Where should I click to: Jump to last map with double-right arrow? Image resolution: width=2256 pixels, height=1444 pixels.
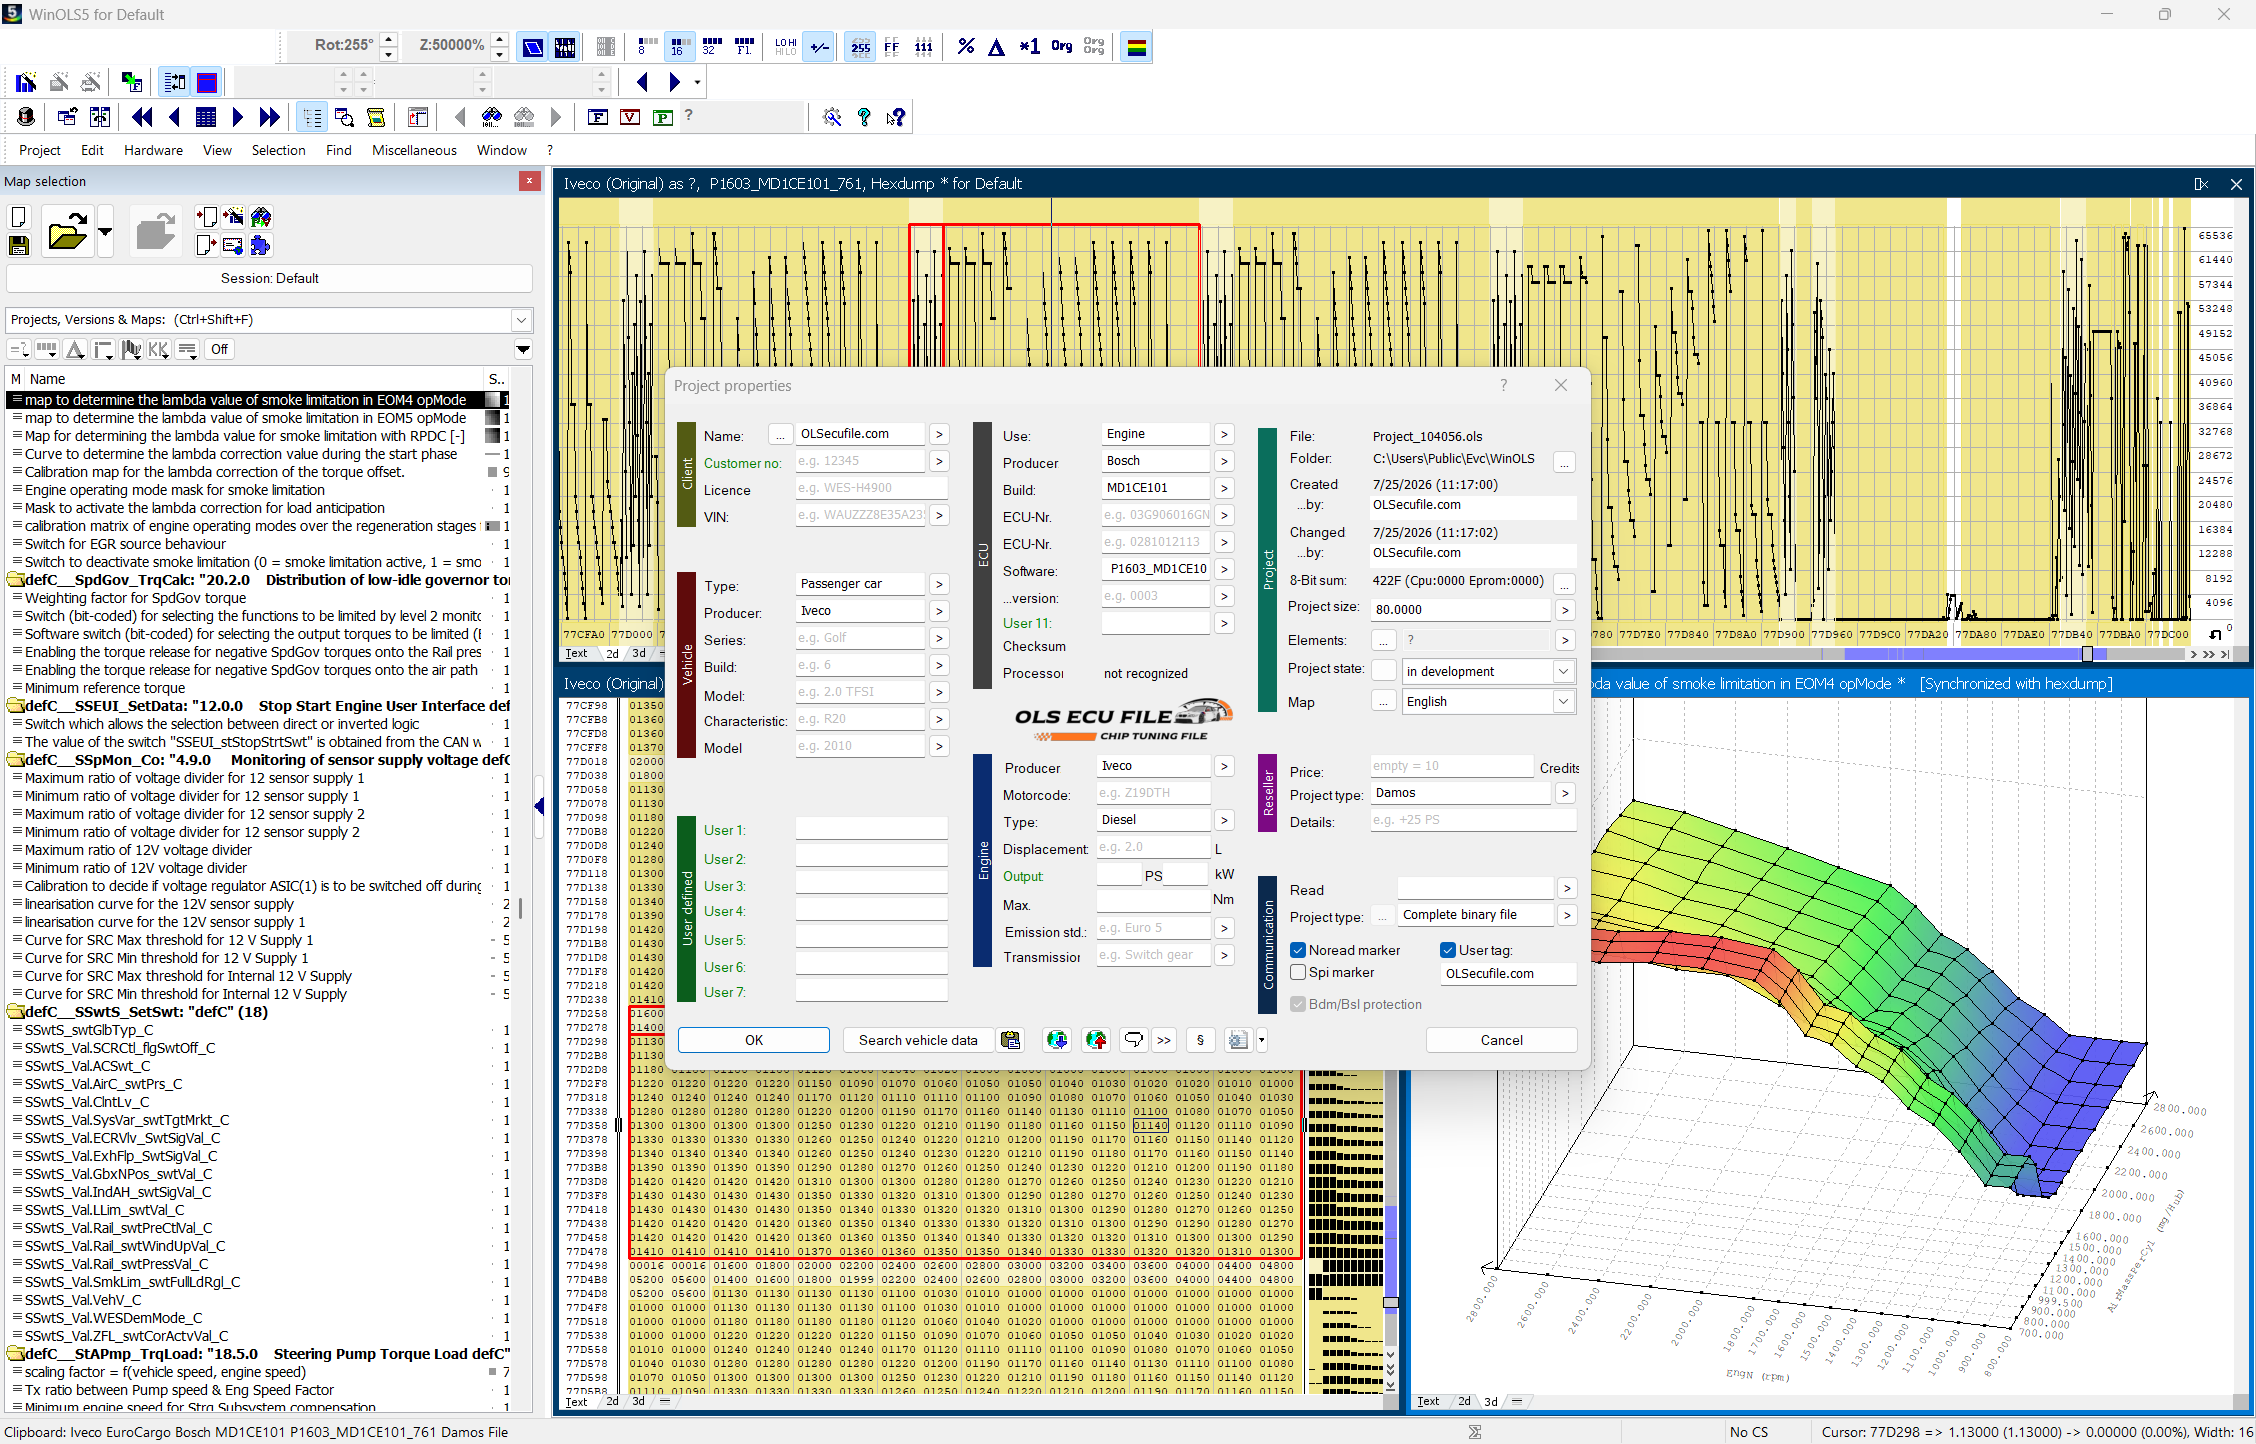click(269, 118)
